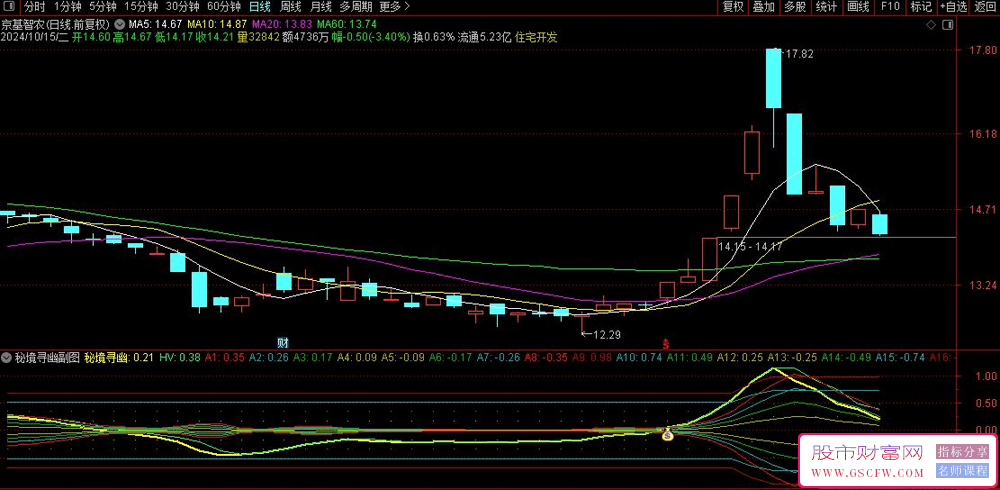
Task: Click the 秘境寻幽副图 indicator name
Action: (48, 358)
